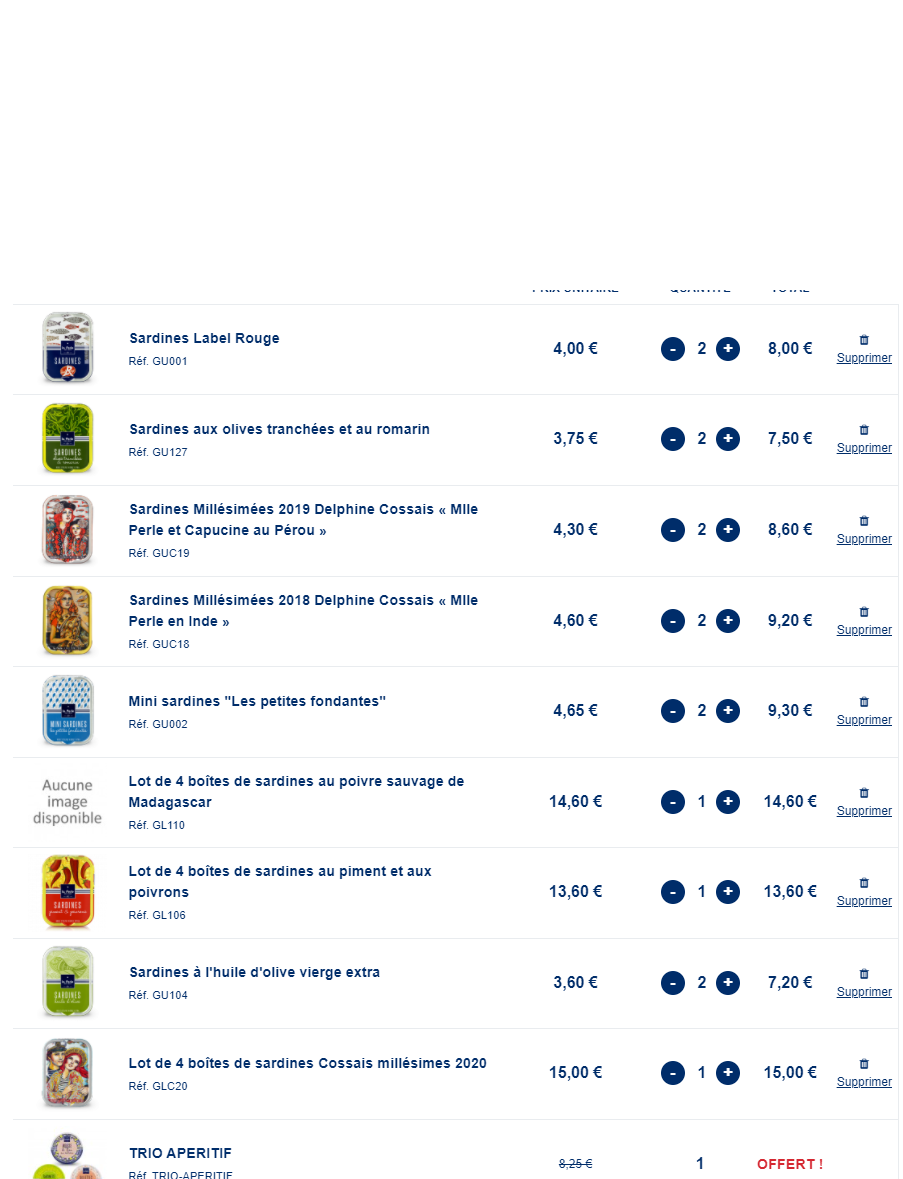
Task: Click trash icon for Sardines Label Rouge
Action: (864, 340)
